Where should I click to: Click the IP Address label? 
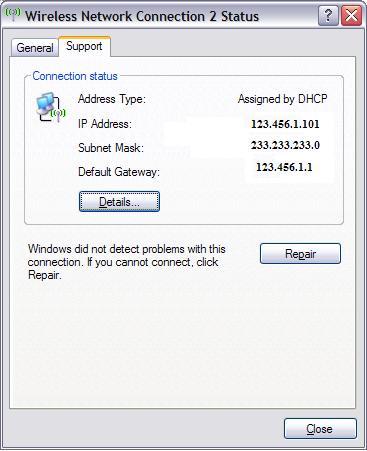click(105, 124)
